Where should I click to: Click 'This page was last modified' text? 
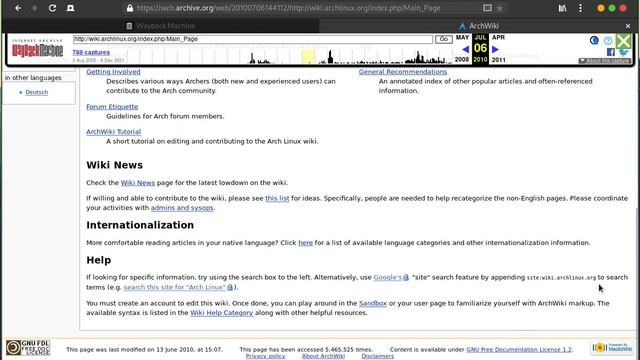tap(144, 349)
